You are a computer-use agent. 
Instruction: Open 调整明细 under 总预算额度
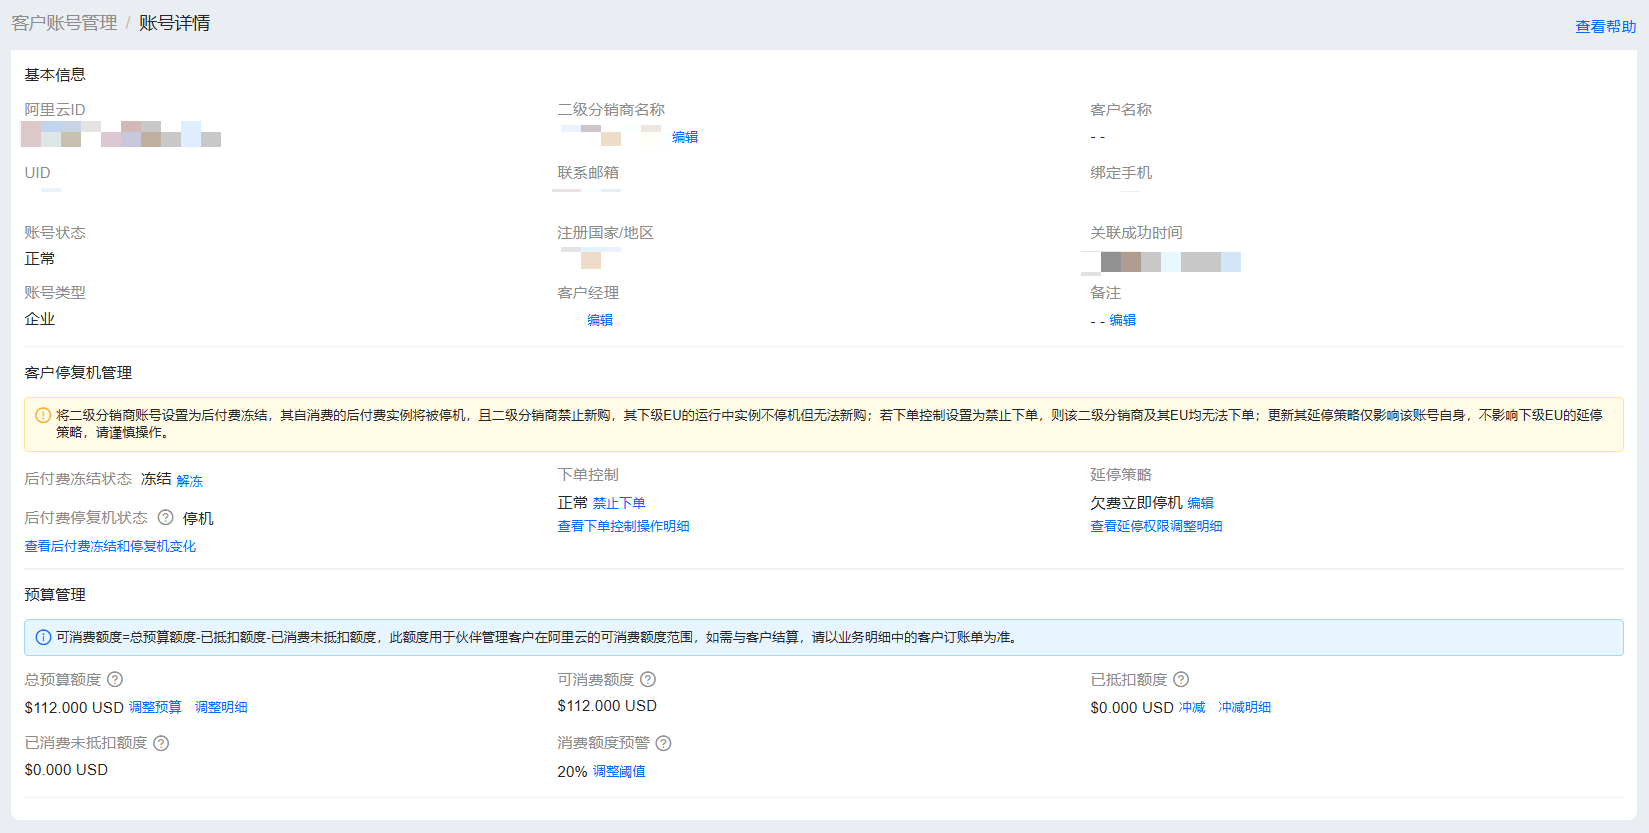(x=221, y=707)
